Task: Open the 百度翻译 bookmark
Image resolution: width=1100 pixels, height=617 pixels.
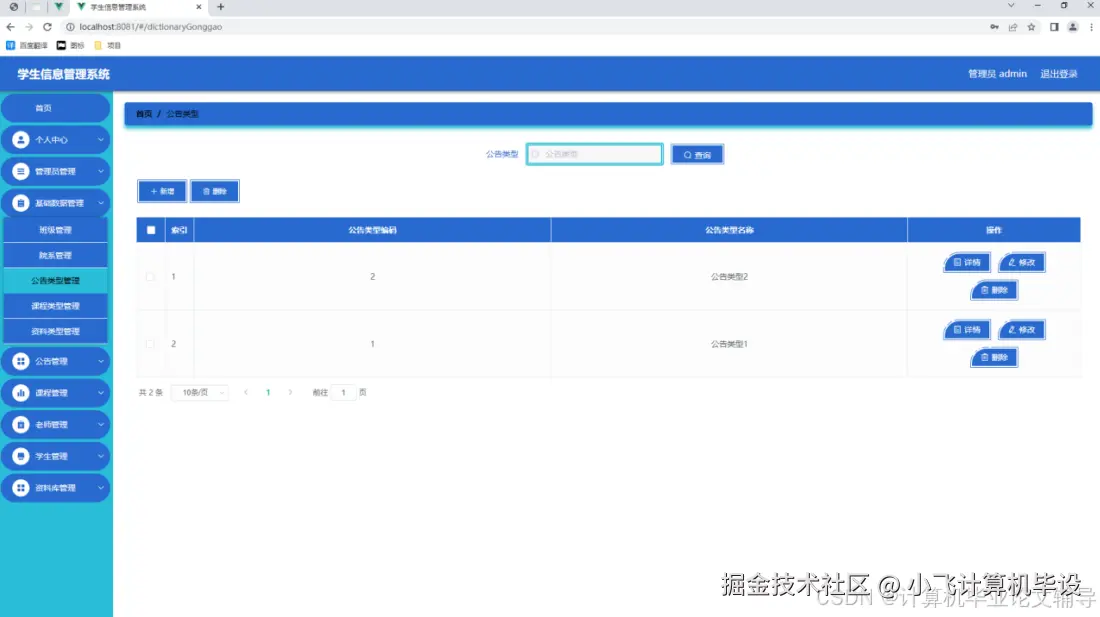Action: (27, 45)
